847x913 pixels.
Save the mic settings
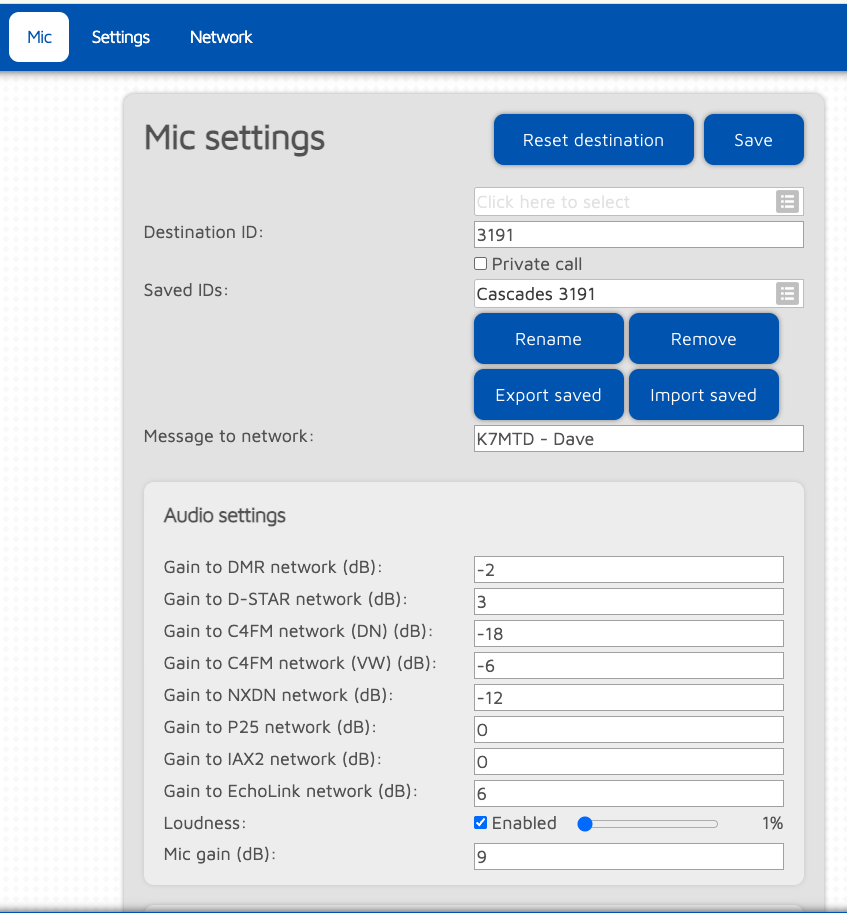coord(753,140)
